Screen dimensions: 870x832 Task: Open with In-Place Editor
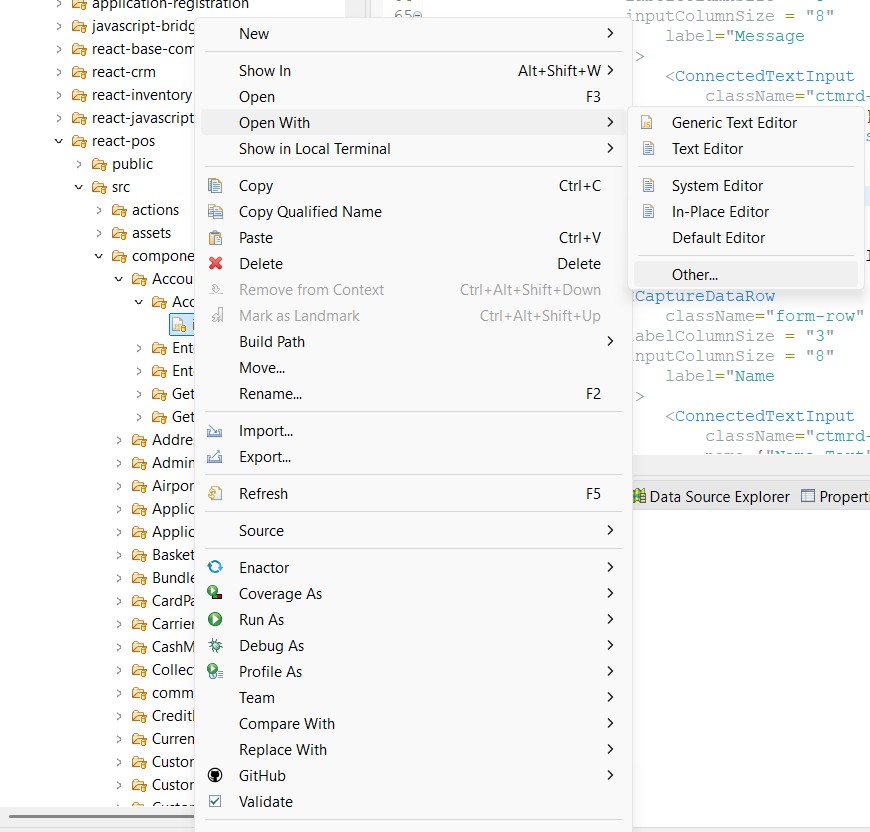[x=746, y=211]
